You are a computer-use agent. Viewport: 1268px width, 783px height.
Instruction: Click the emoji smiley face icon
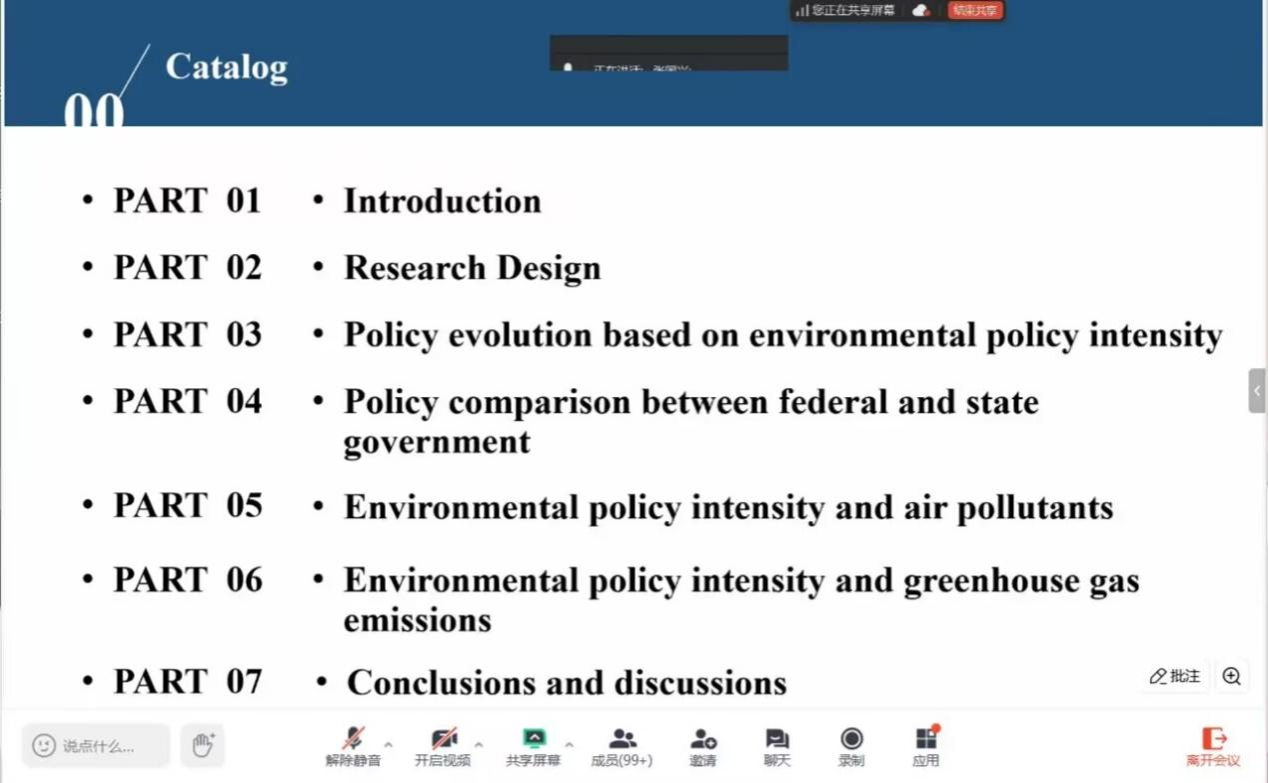click(44, 746)
